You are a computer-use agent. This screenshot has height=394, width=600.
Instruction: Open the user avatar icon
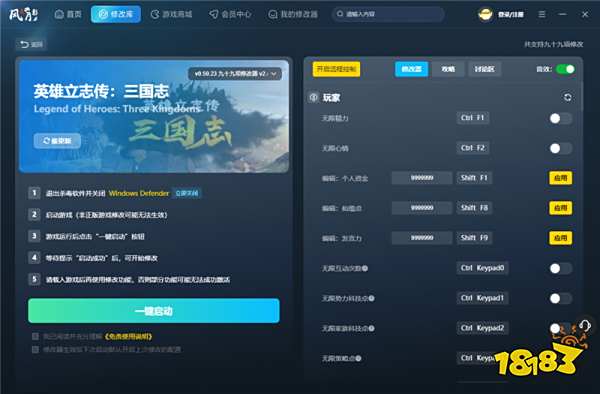pos(485,15)
